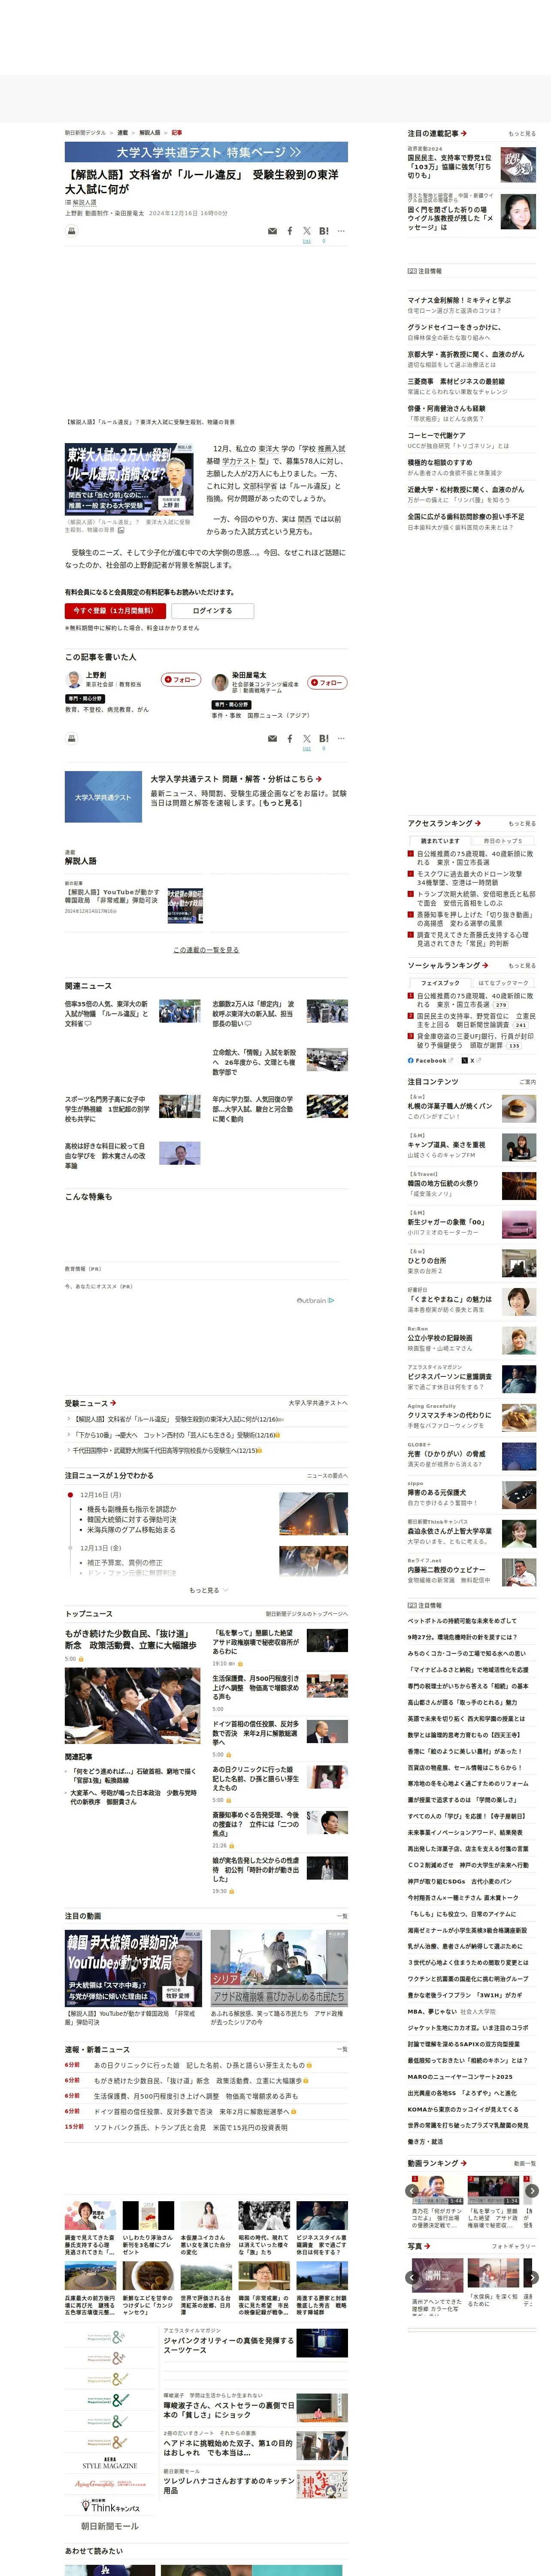
Task: Open the 東洋大入試 ルール違反 video thumbnail
Action: [129, 481]
